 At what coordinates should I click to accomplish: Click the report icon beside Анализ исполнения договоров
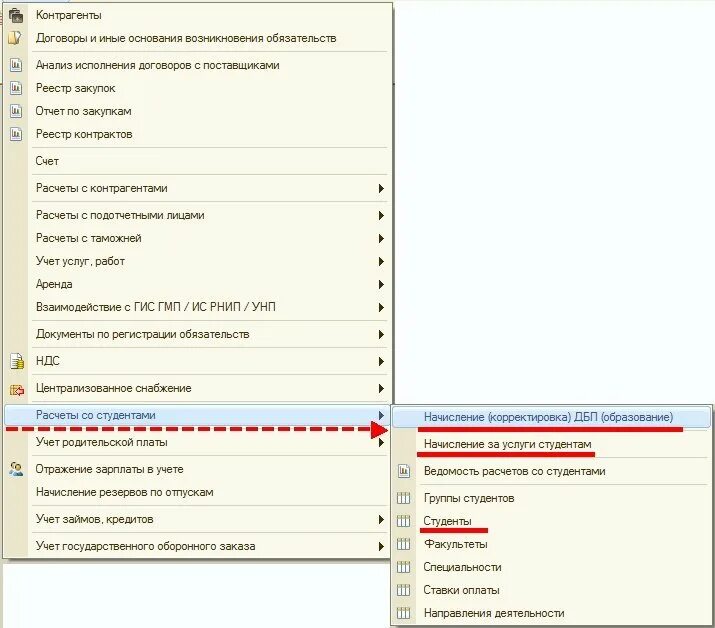[x=16, y=65]
